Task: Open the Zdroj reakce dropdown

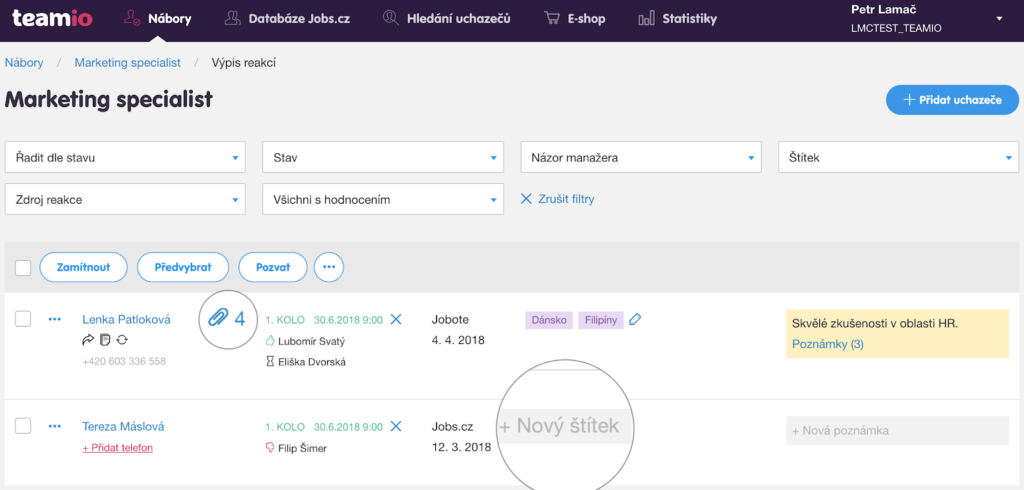Action: point(125,199)
